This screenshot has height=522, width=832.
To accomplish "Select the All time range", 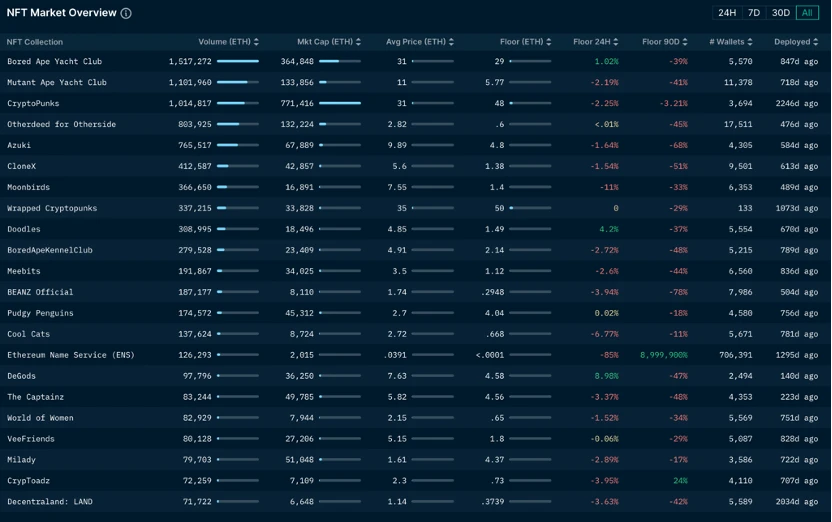I will tap(807, 13).
